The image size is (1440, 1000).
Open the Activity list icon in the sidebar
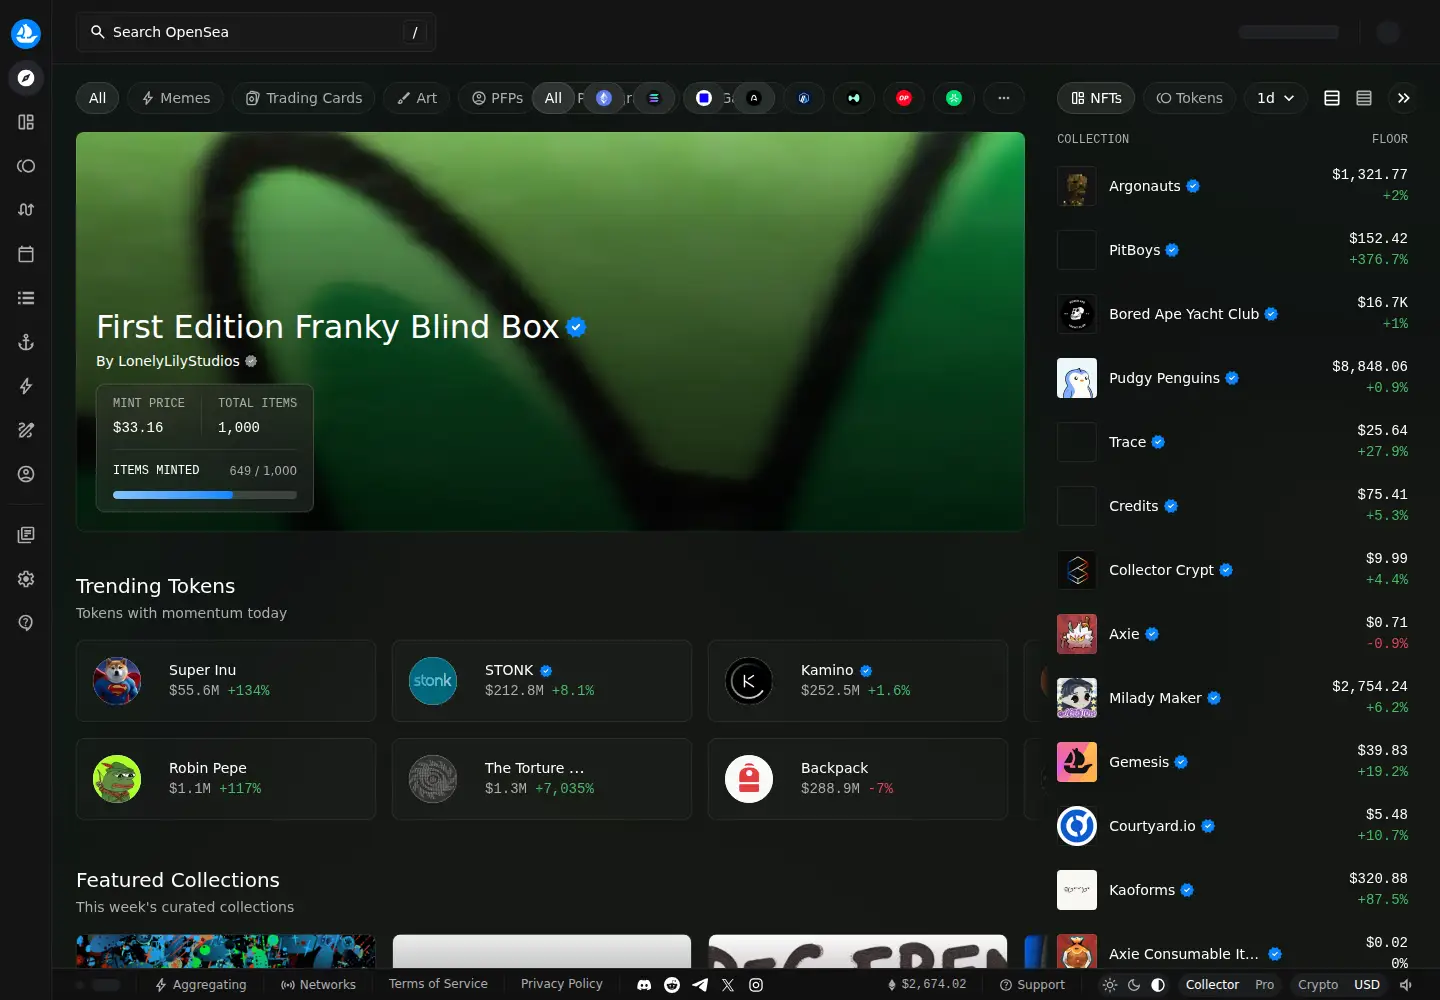26,298
